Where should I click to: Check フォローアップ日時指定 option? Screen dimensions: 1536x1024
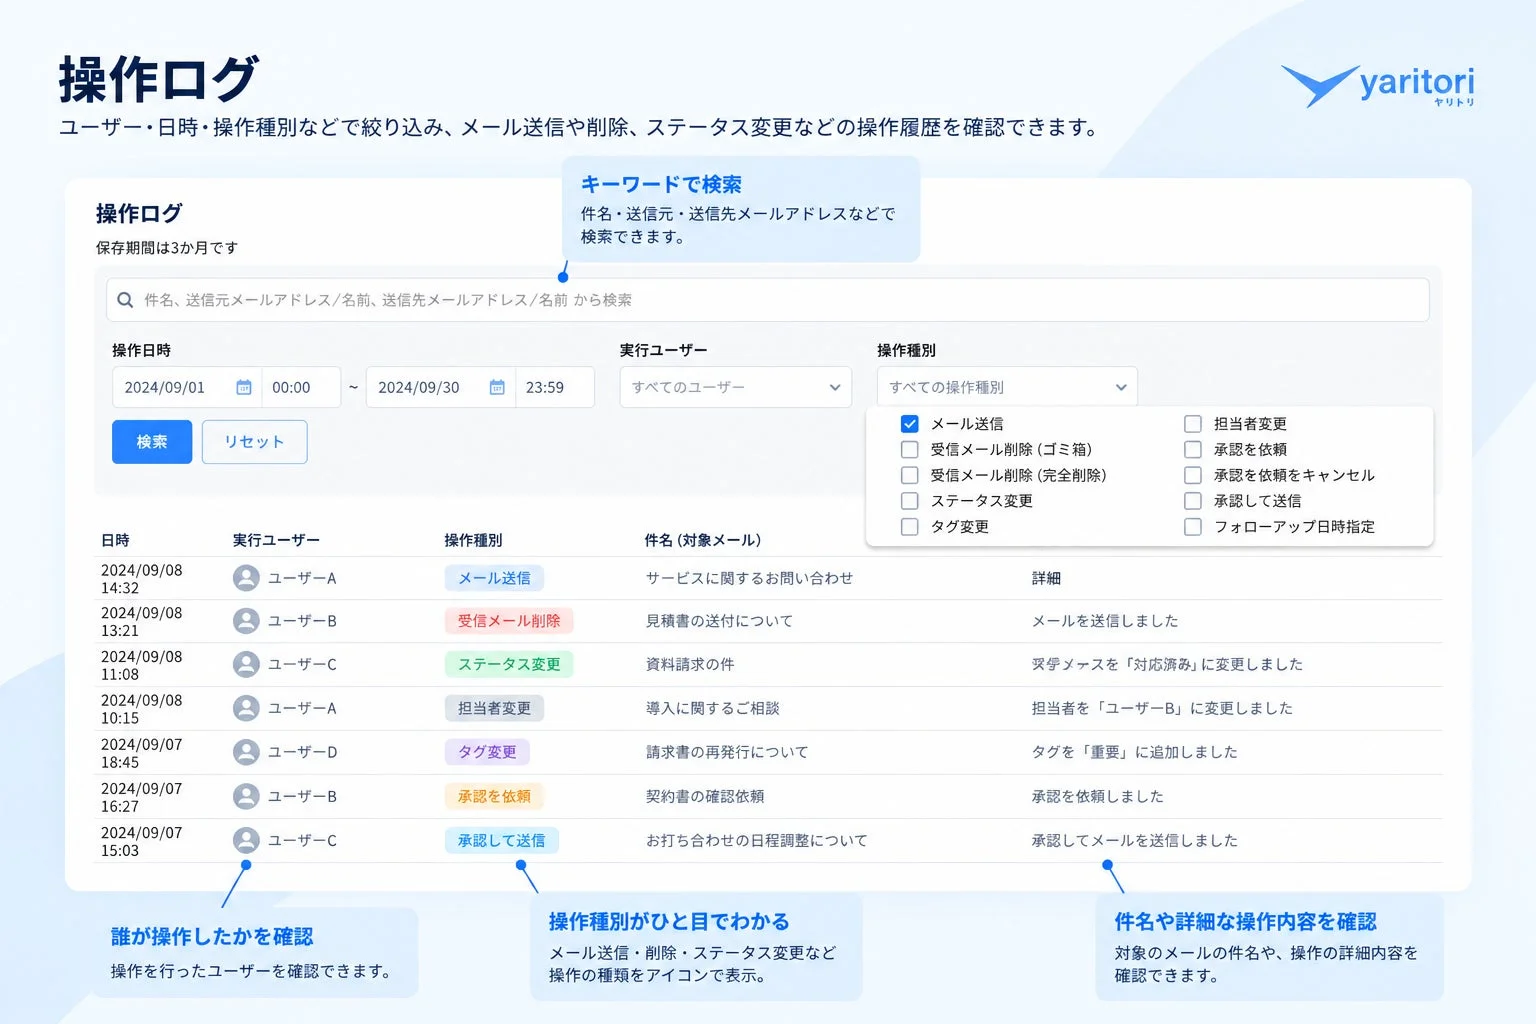[x=1193, y=527]
